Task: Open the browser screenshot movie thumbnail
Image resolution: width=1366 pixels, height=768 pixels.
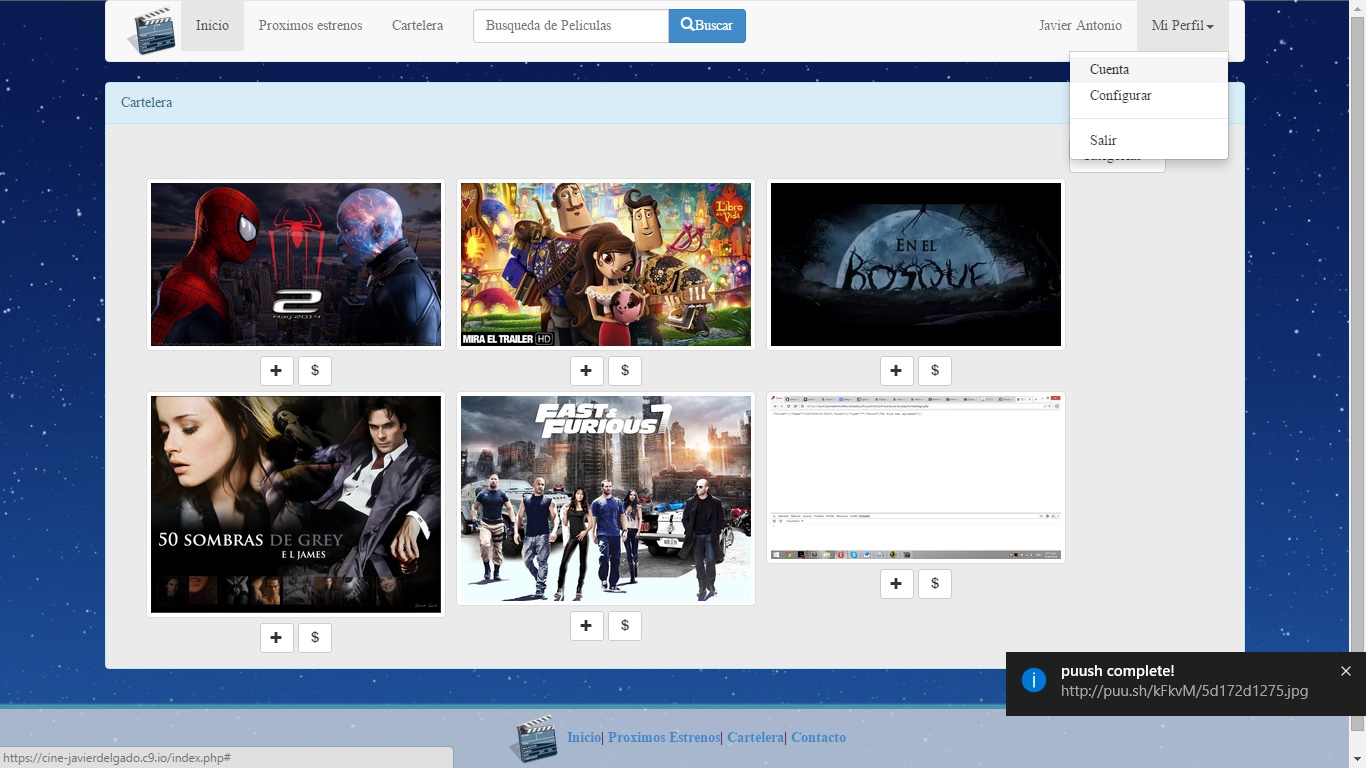Action: point(916,478)
